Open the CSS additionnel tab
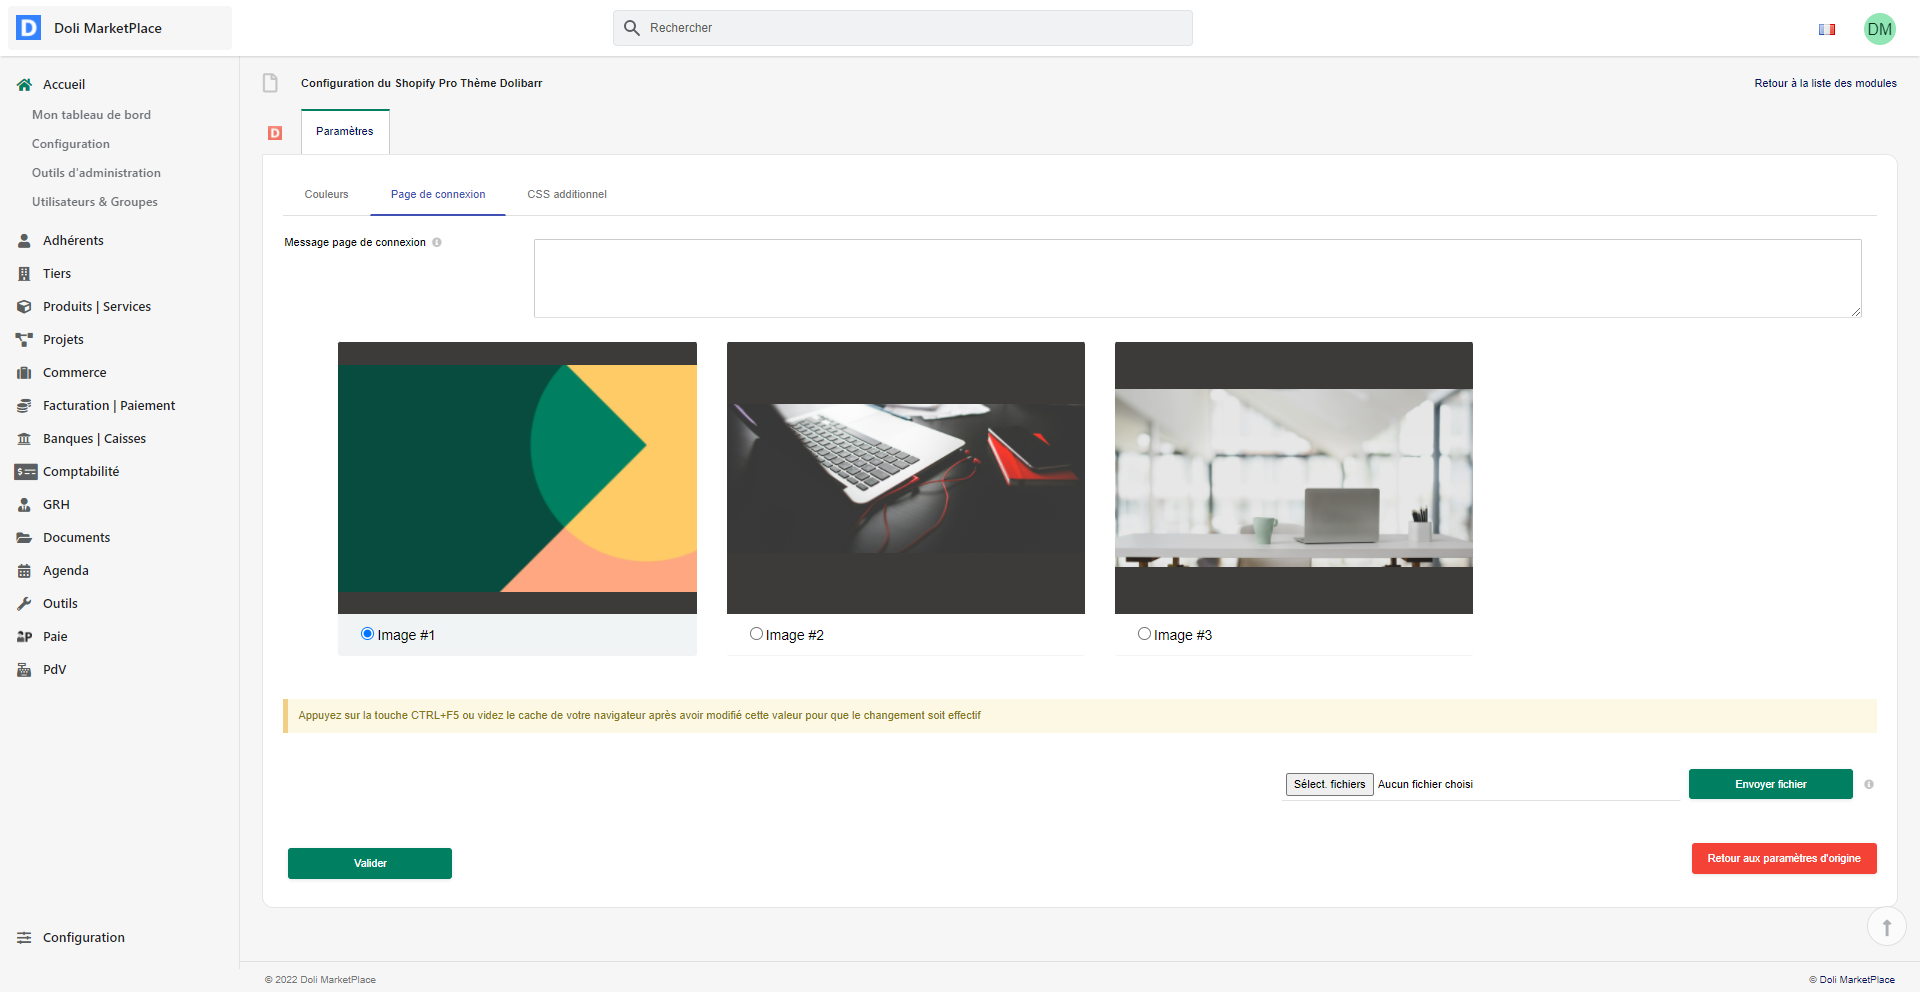This screenshot has width=1920, height=992. (x=566, y=195)
